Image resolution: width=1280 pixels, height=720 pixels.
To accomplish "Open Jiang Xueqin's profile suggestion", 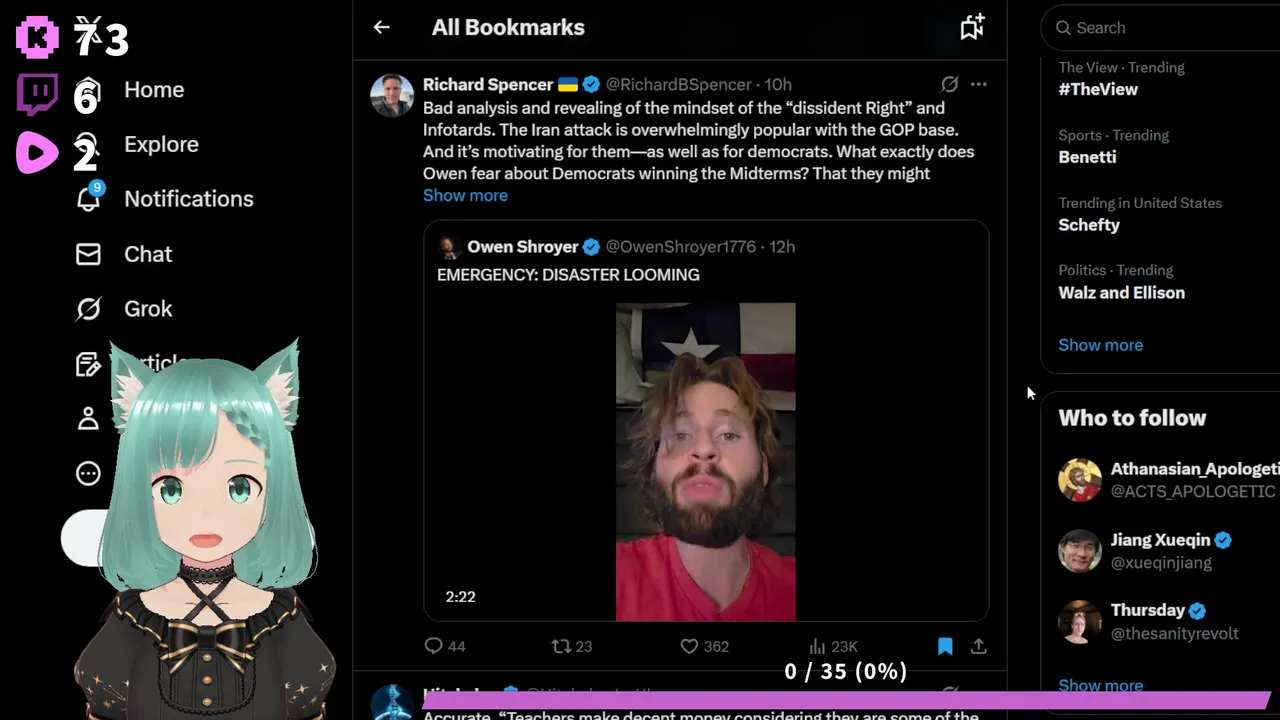I will point(1160,551).
